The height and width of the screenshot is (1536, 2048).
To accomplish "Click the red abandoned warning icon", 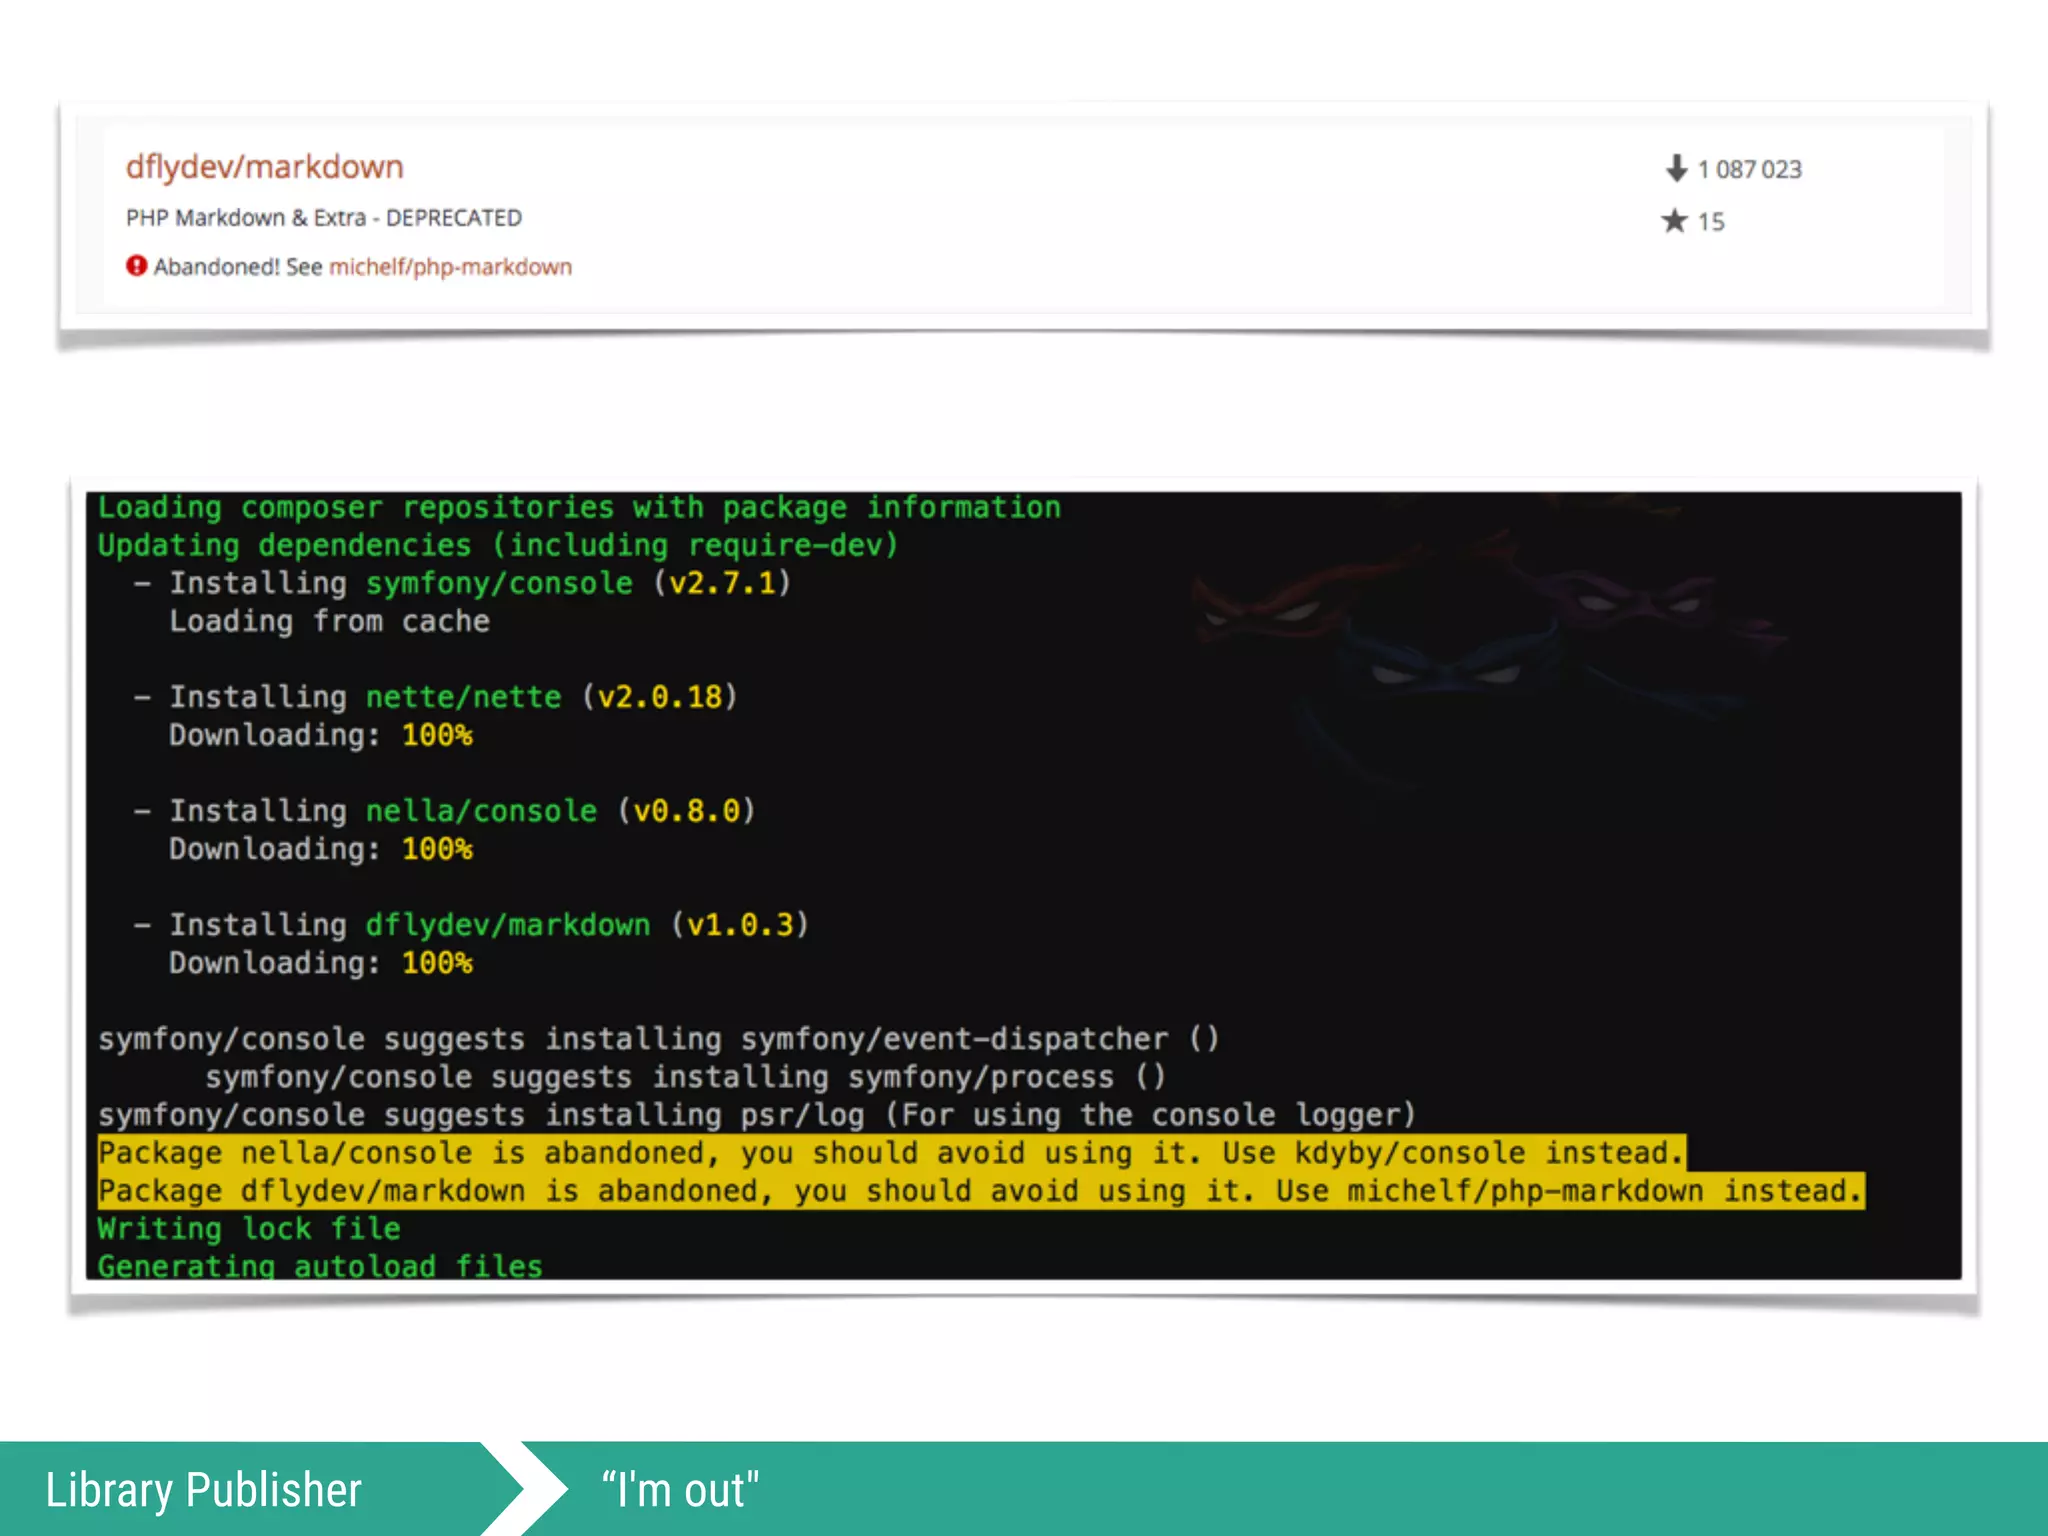I will coord(136,266).
